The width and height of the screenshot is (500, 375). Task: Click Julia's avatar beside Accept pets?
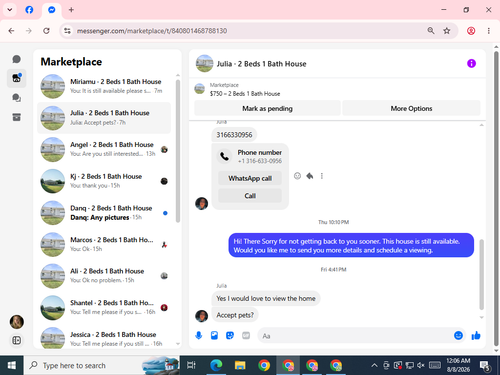[201, 316]
